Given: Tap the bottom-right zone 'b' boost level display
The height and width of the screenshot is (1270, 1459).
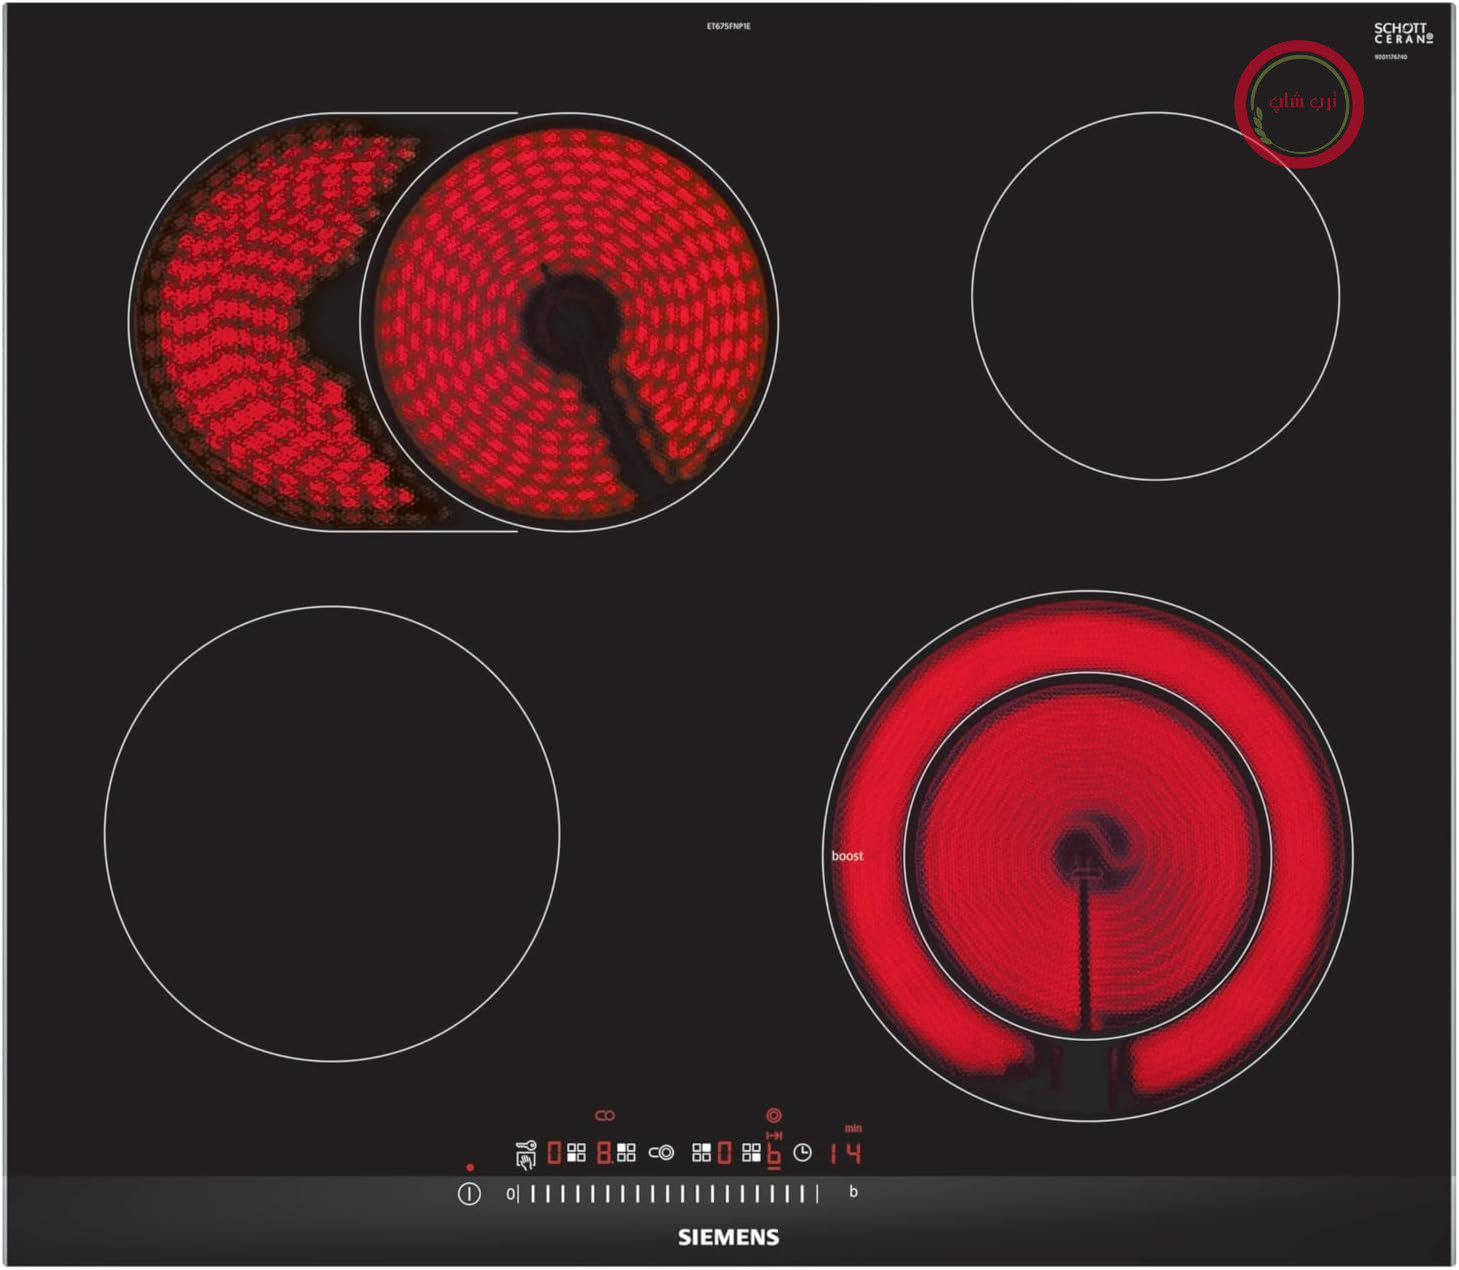Looking at the screenshot, I should [x=773, y=1155].
